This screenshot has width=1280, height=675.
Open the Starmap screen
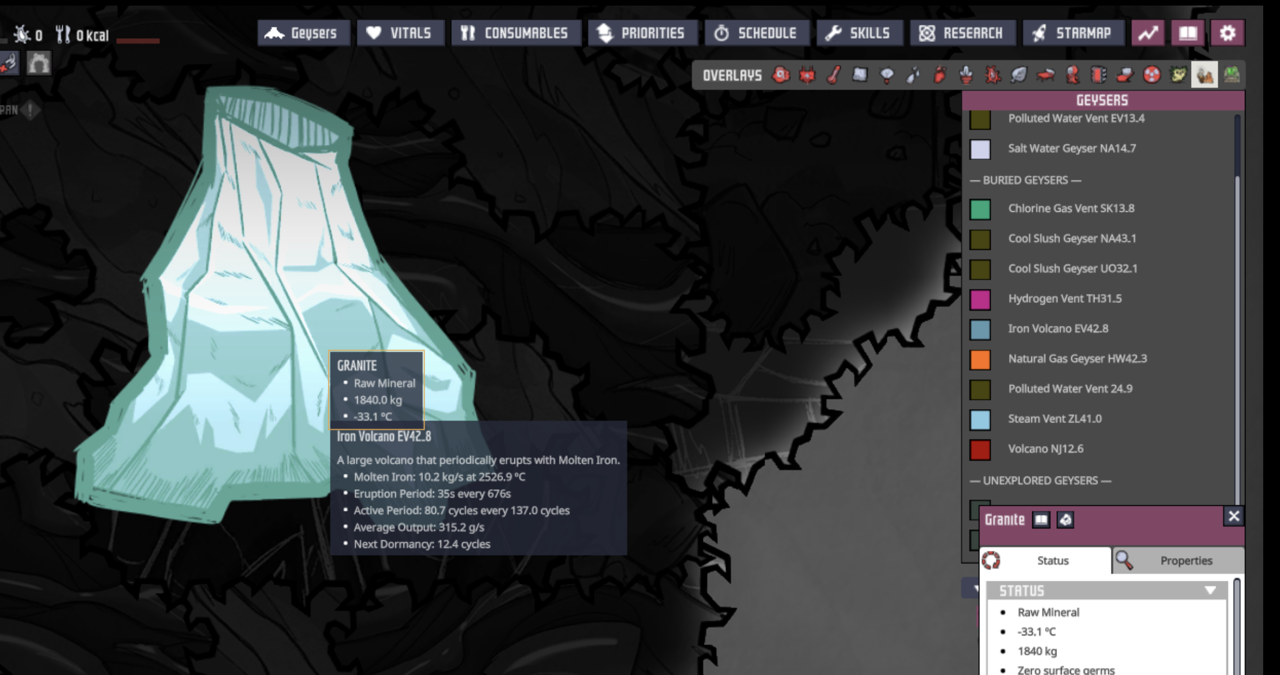(1074, 33)
